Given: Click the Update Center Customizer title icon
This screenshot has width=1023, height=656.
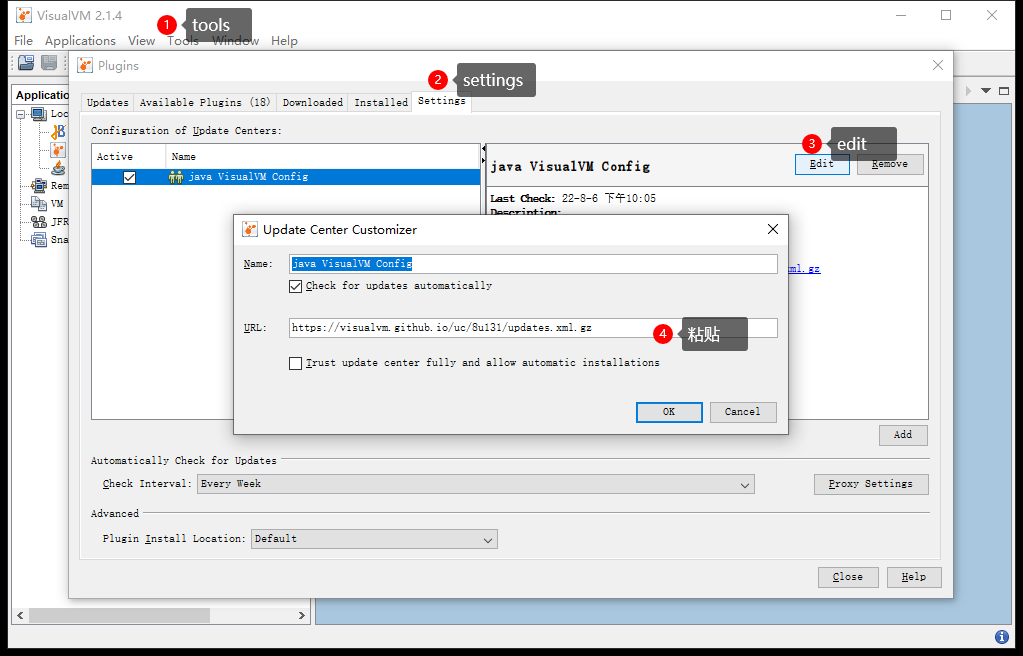Looking at the screenshot, I should 250,229.
